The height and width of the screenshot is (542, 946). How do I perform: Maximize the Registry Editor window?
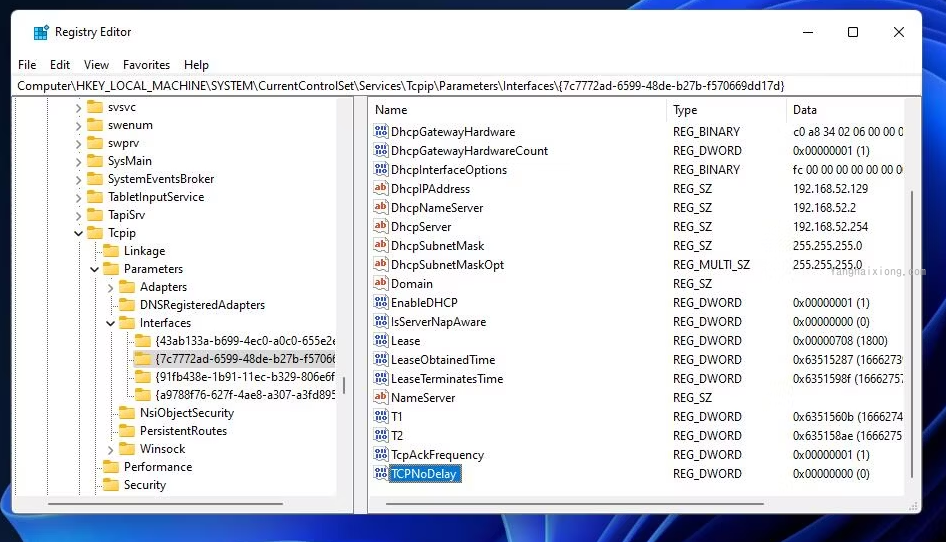[852, 32]
